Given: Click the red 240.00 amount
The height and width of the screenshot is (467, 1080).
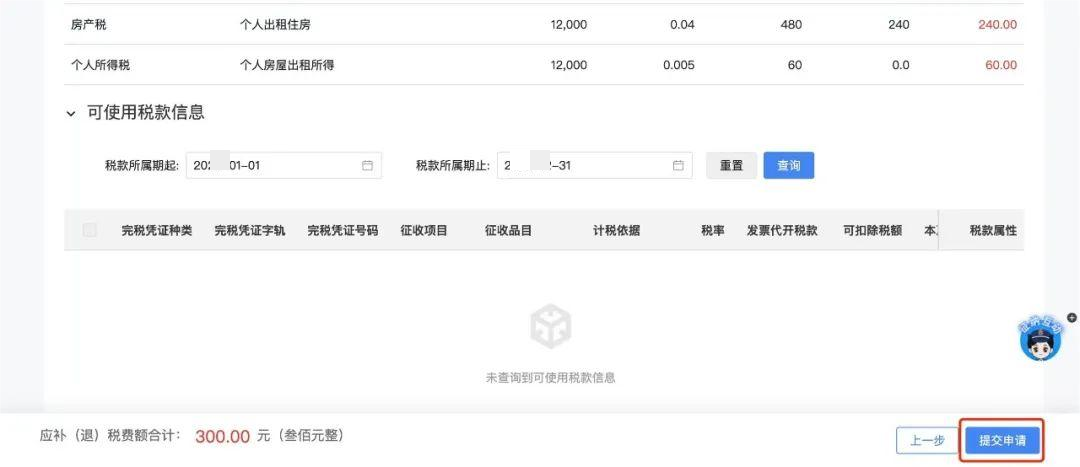Looking at the screenshot, I should click(x=997, y=25).
